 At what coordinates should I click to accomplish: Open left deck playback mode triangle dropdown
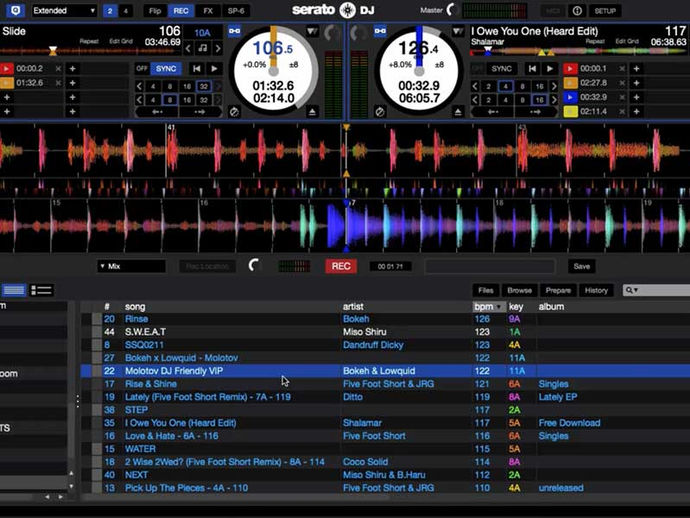tap(312, 31)
